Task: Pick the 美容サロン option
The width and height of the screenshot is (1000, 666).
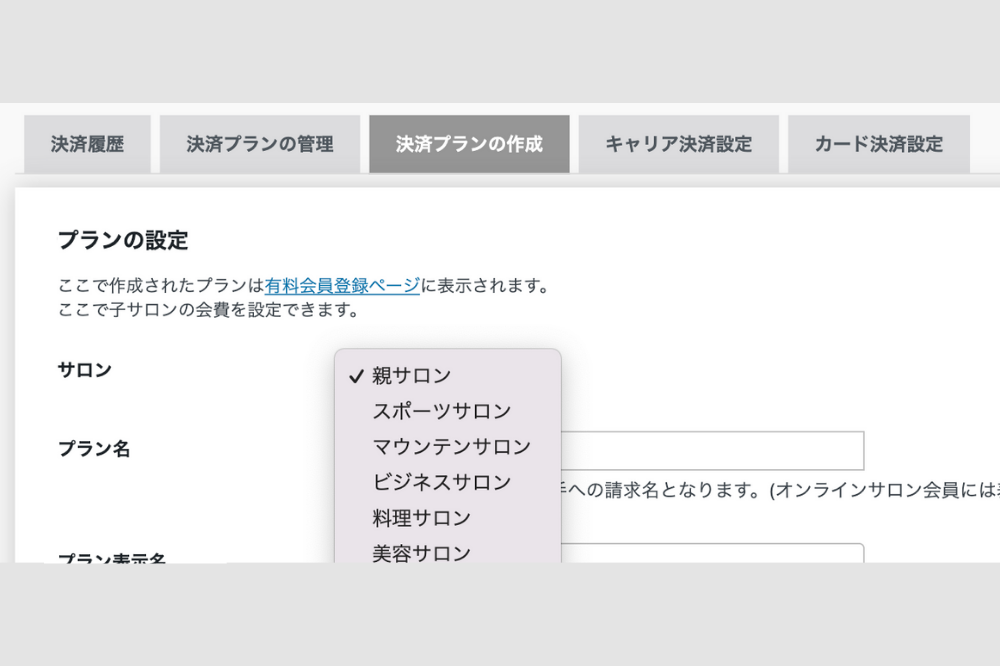Action: click(x=421, y=553)
